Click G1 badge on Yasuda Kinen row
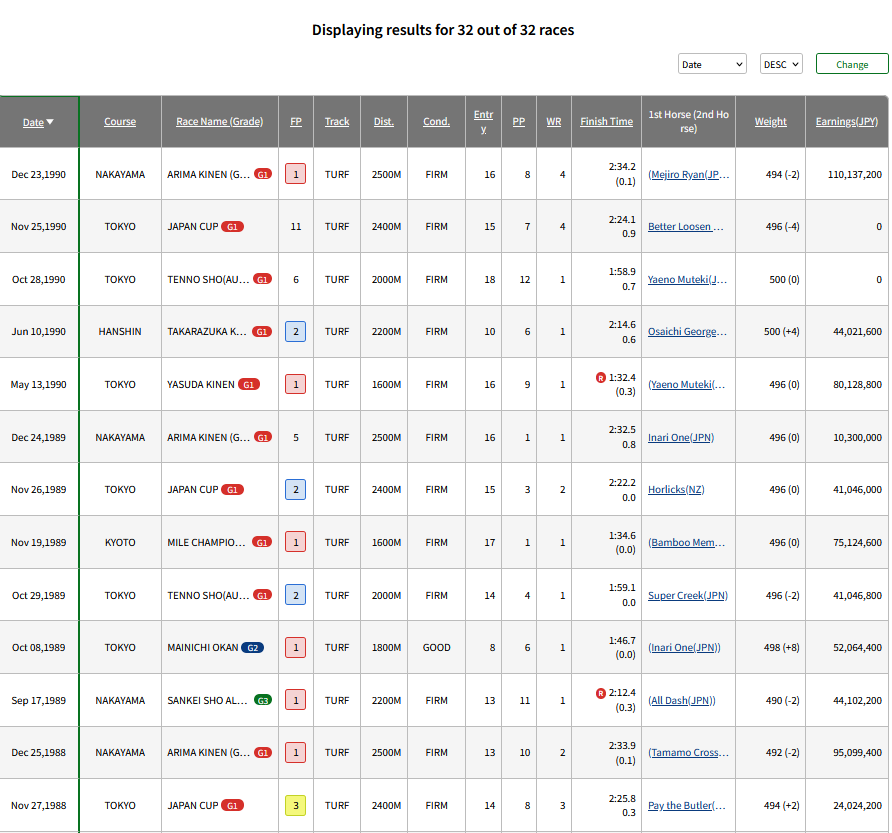892x833 pixels. click(x=249, y=385)
